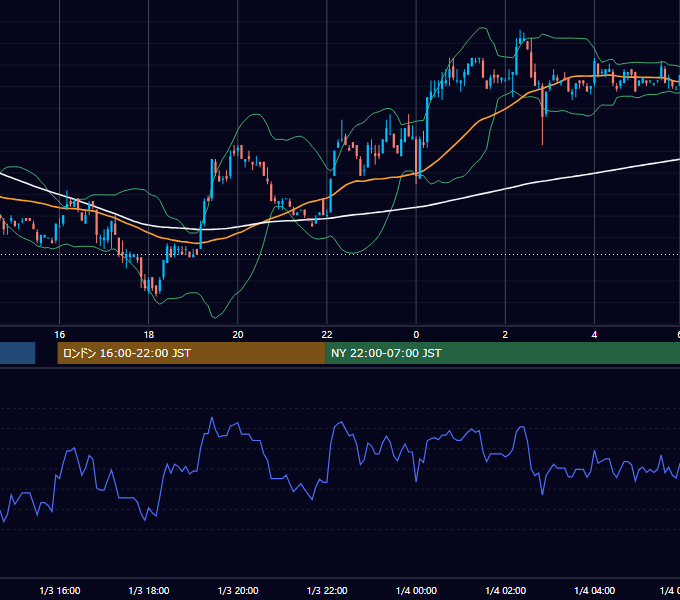Click the 4 hour label on the price chart axis
The image size is (680, 600).
tap(594, 335)
